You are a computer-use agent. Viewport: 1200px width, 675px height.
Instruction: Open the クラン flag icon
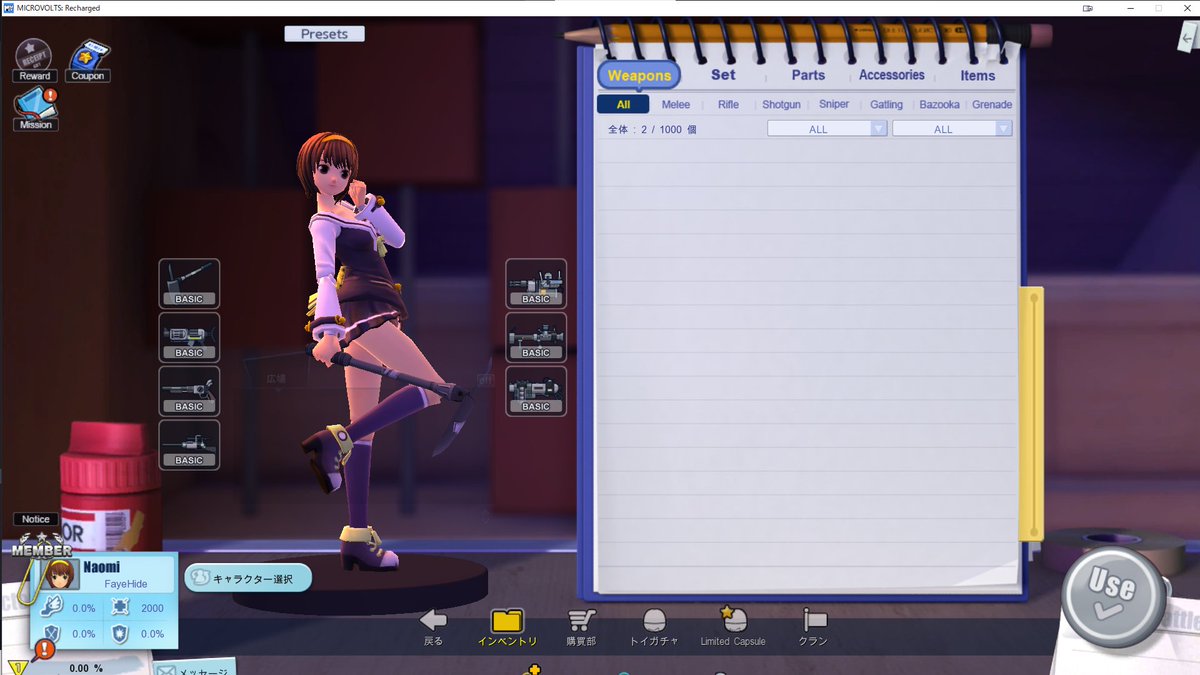coord(813,621)
